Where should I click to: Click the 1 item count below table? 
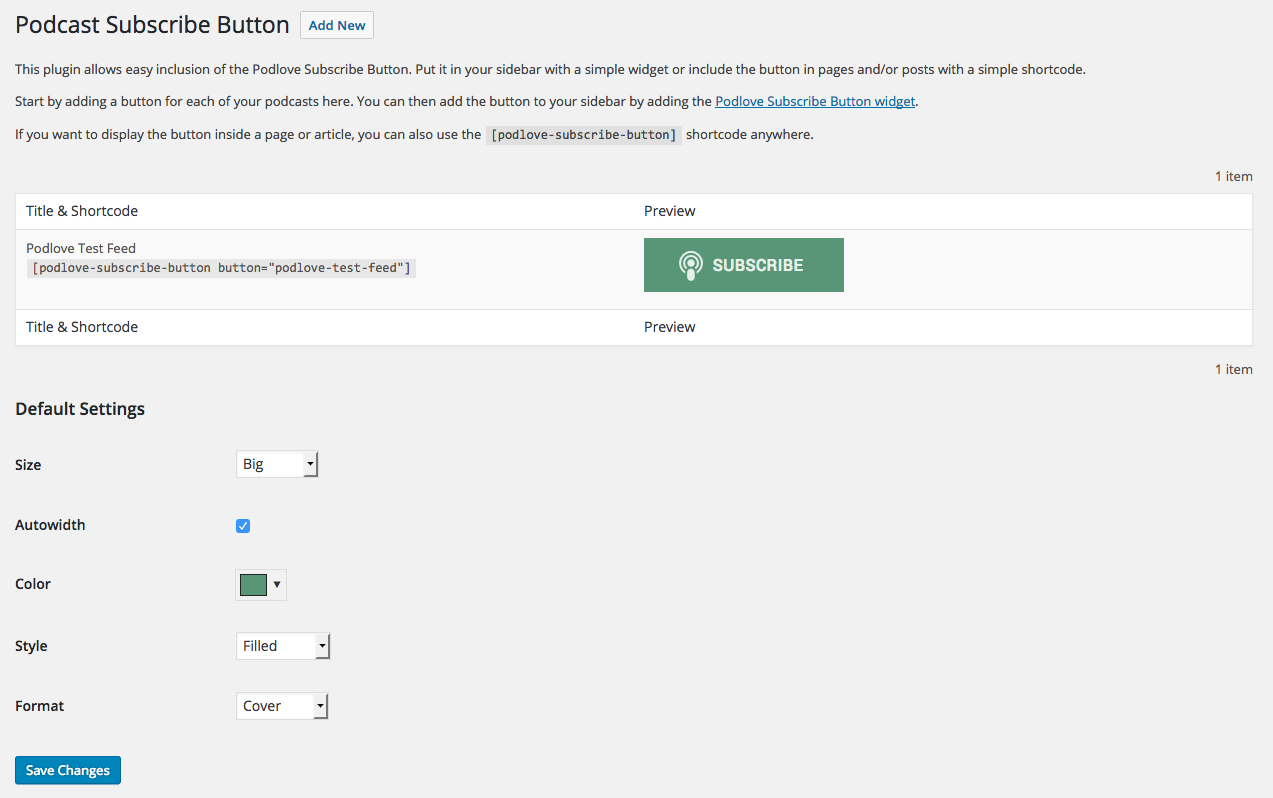(1234, 369)
